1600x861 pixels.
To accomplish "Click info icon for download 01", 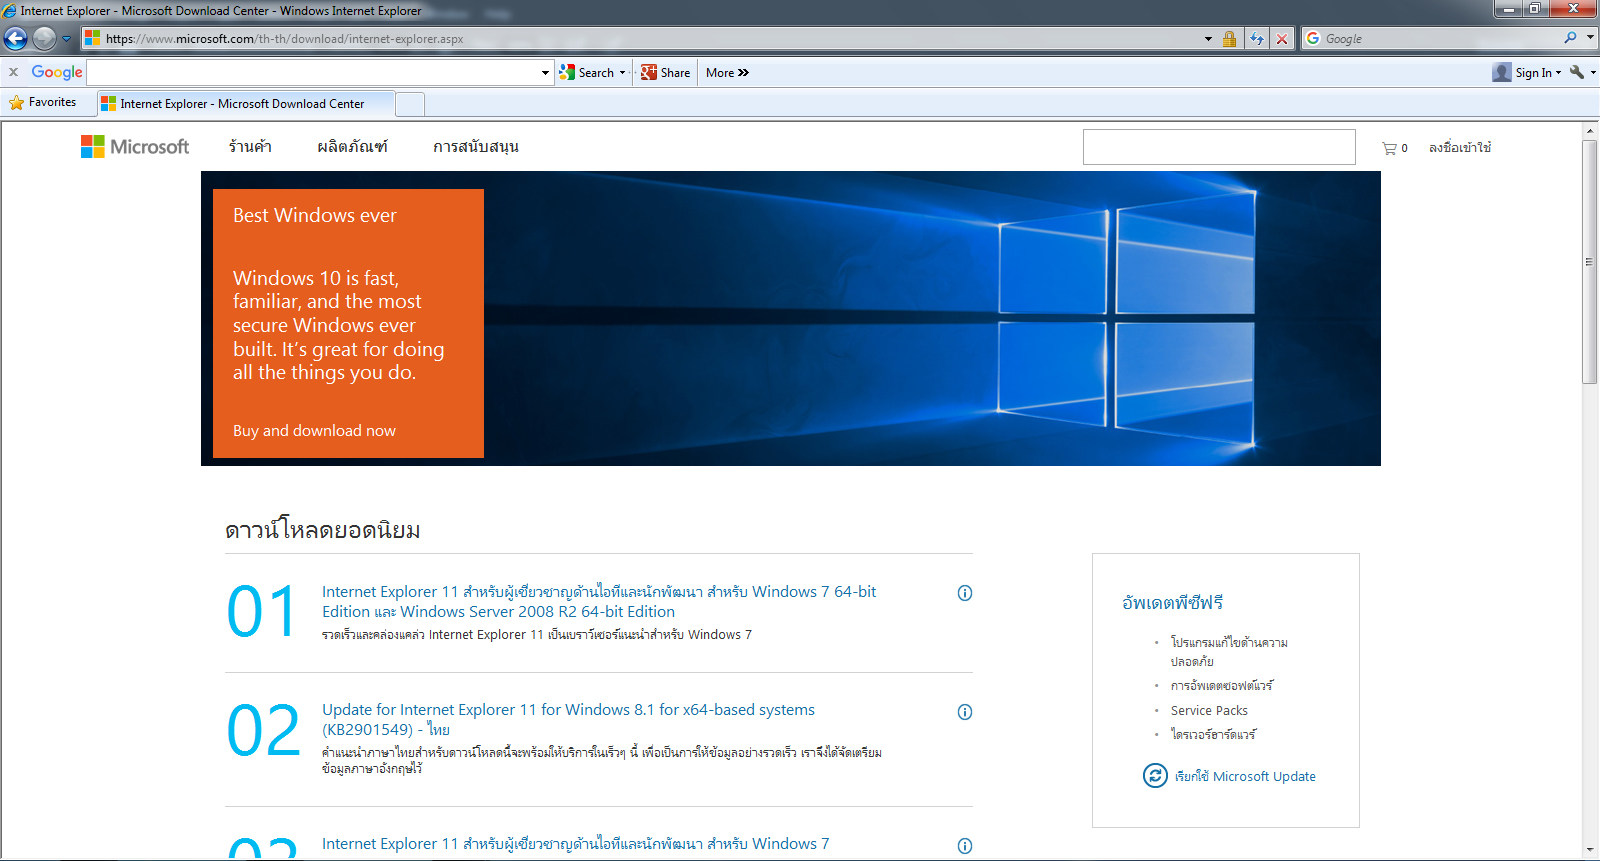I will [x=965, y=593].
